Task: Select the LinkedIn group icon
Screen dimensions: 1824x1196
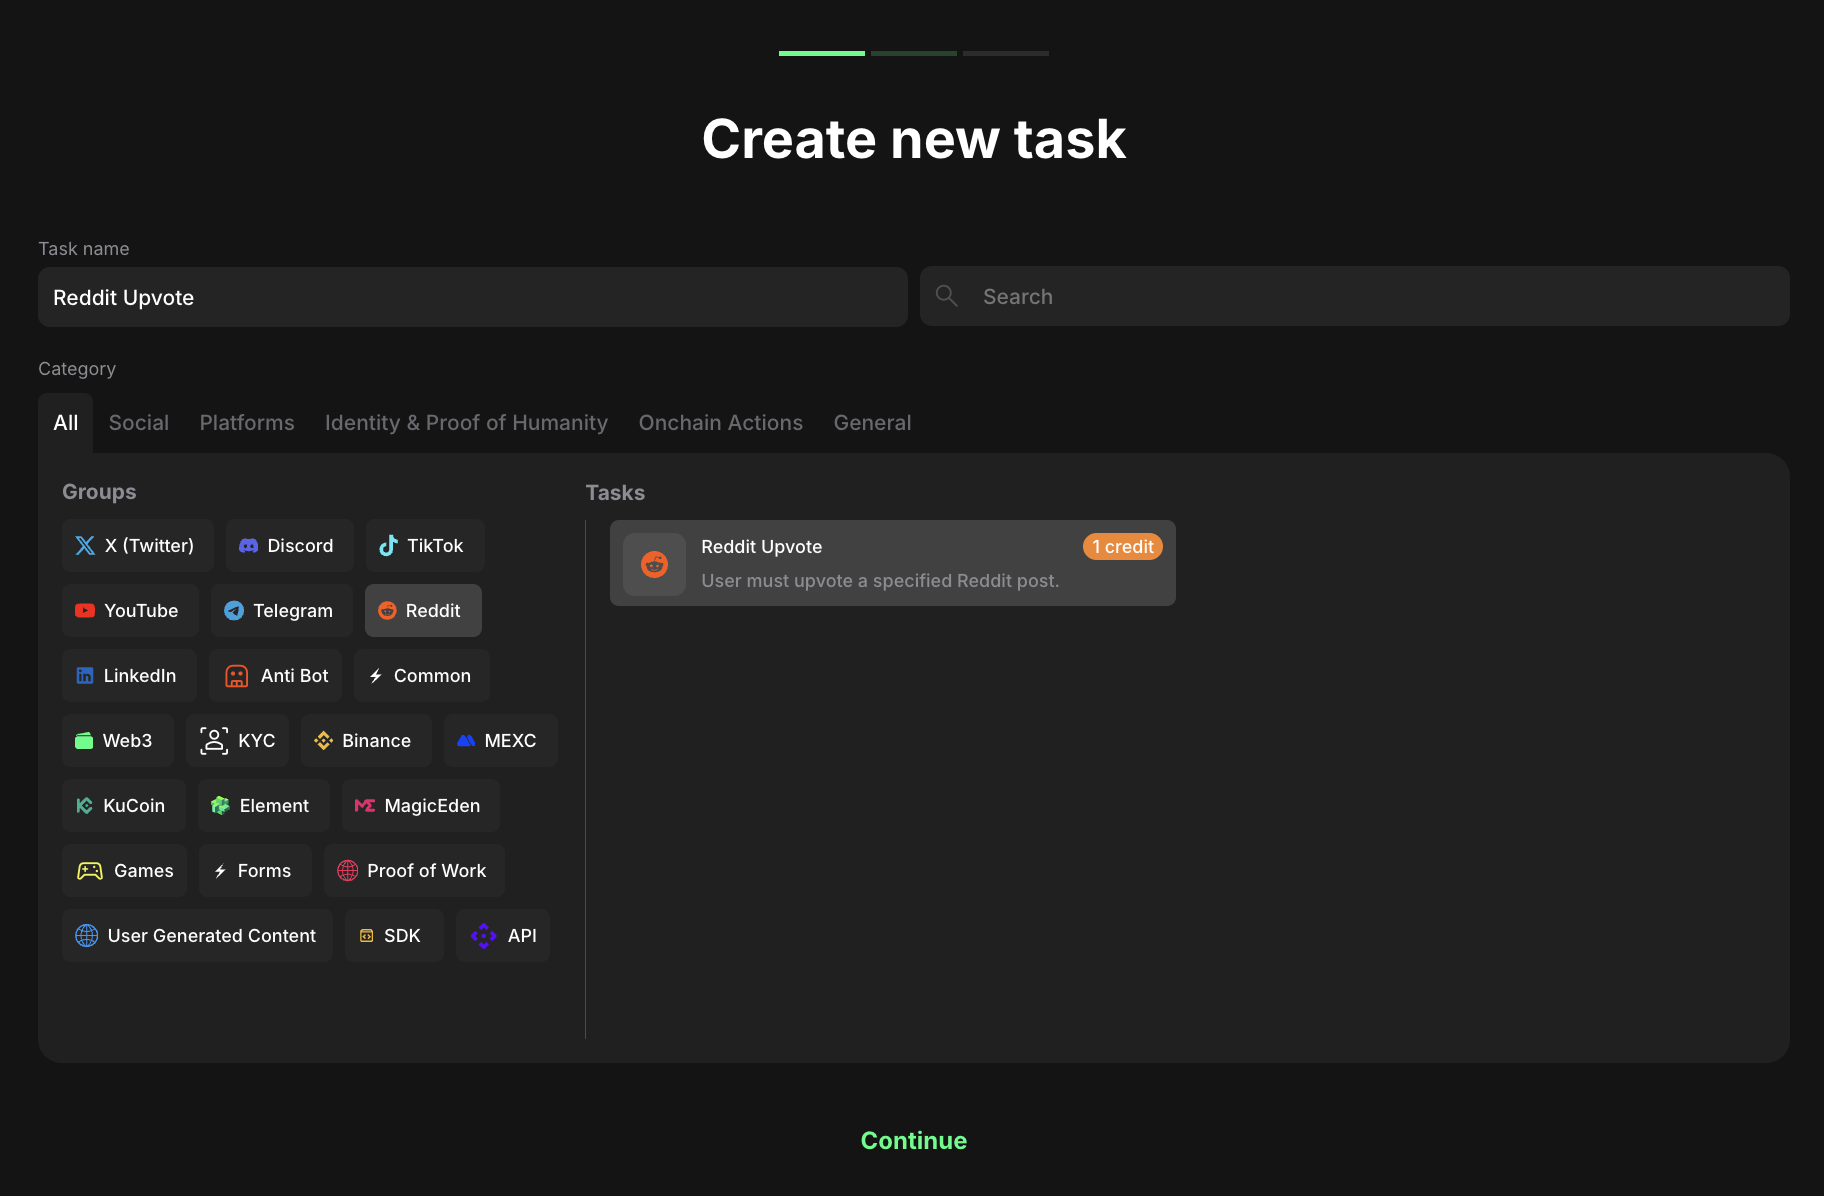Action: tap(85, 676)
